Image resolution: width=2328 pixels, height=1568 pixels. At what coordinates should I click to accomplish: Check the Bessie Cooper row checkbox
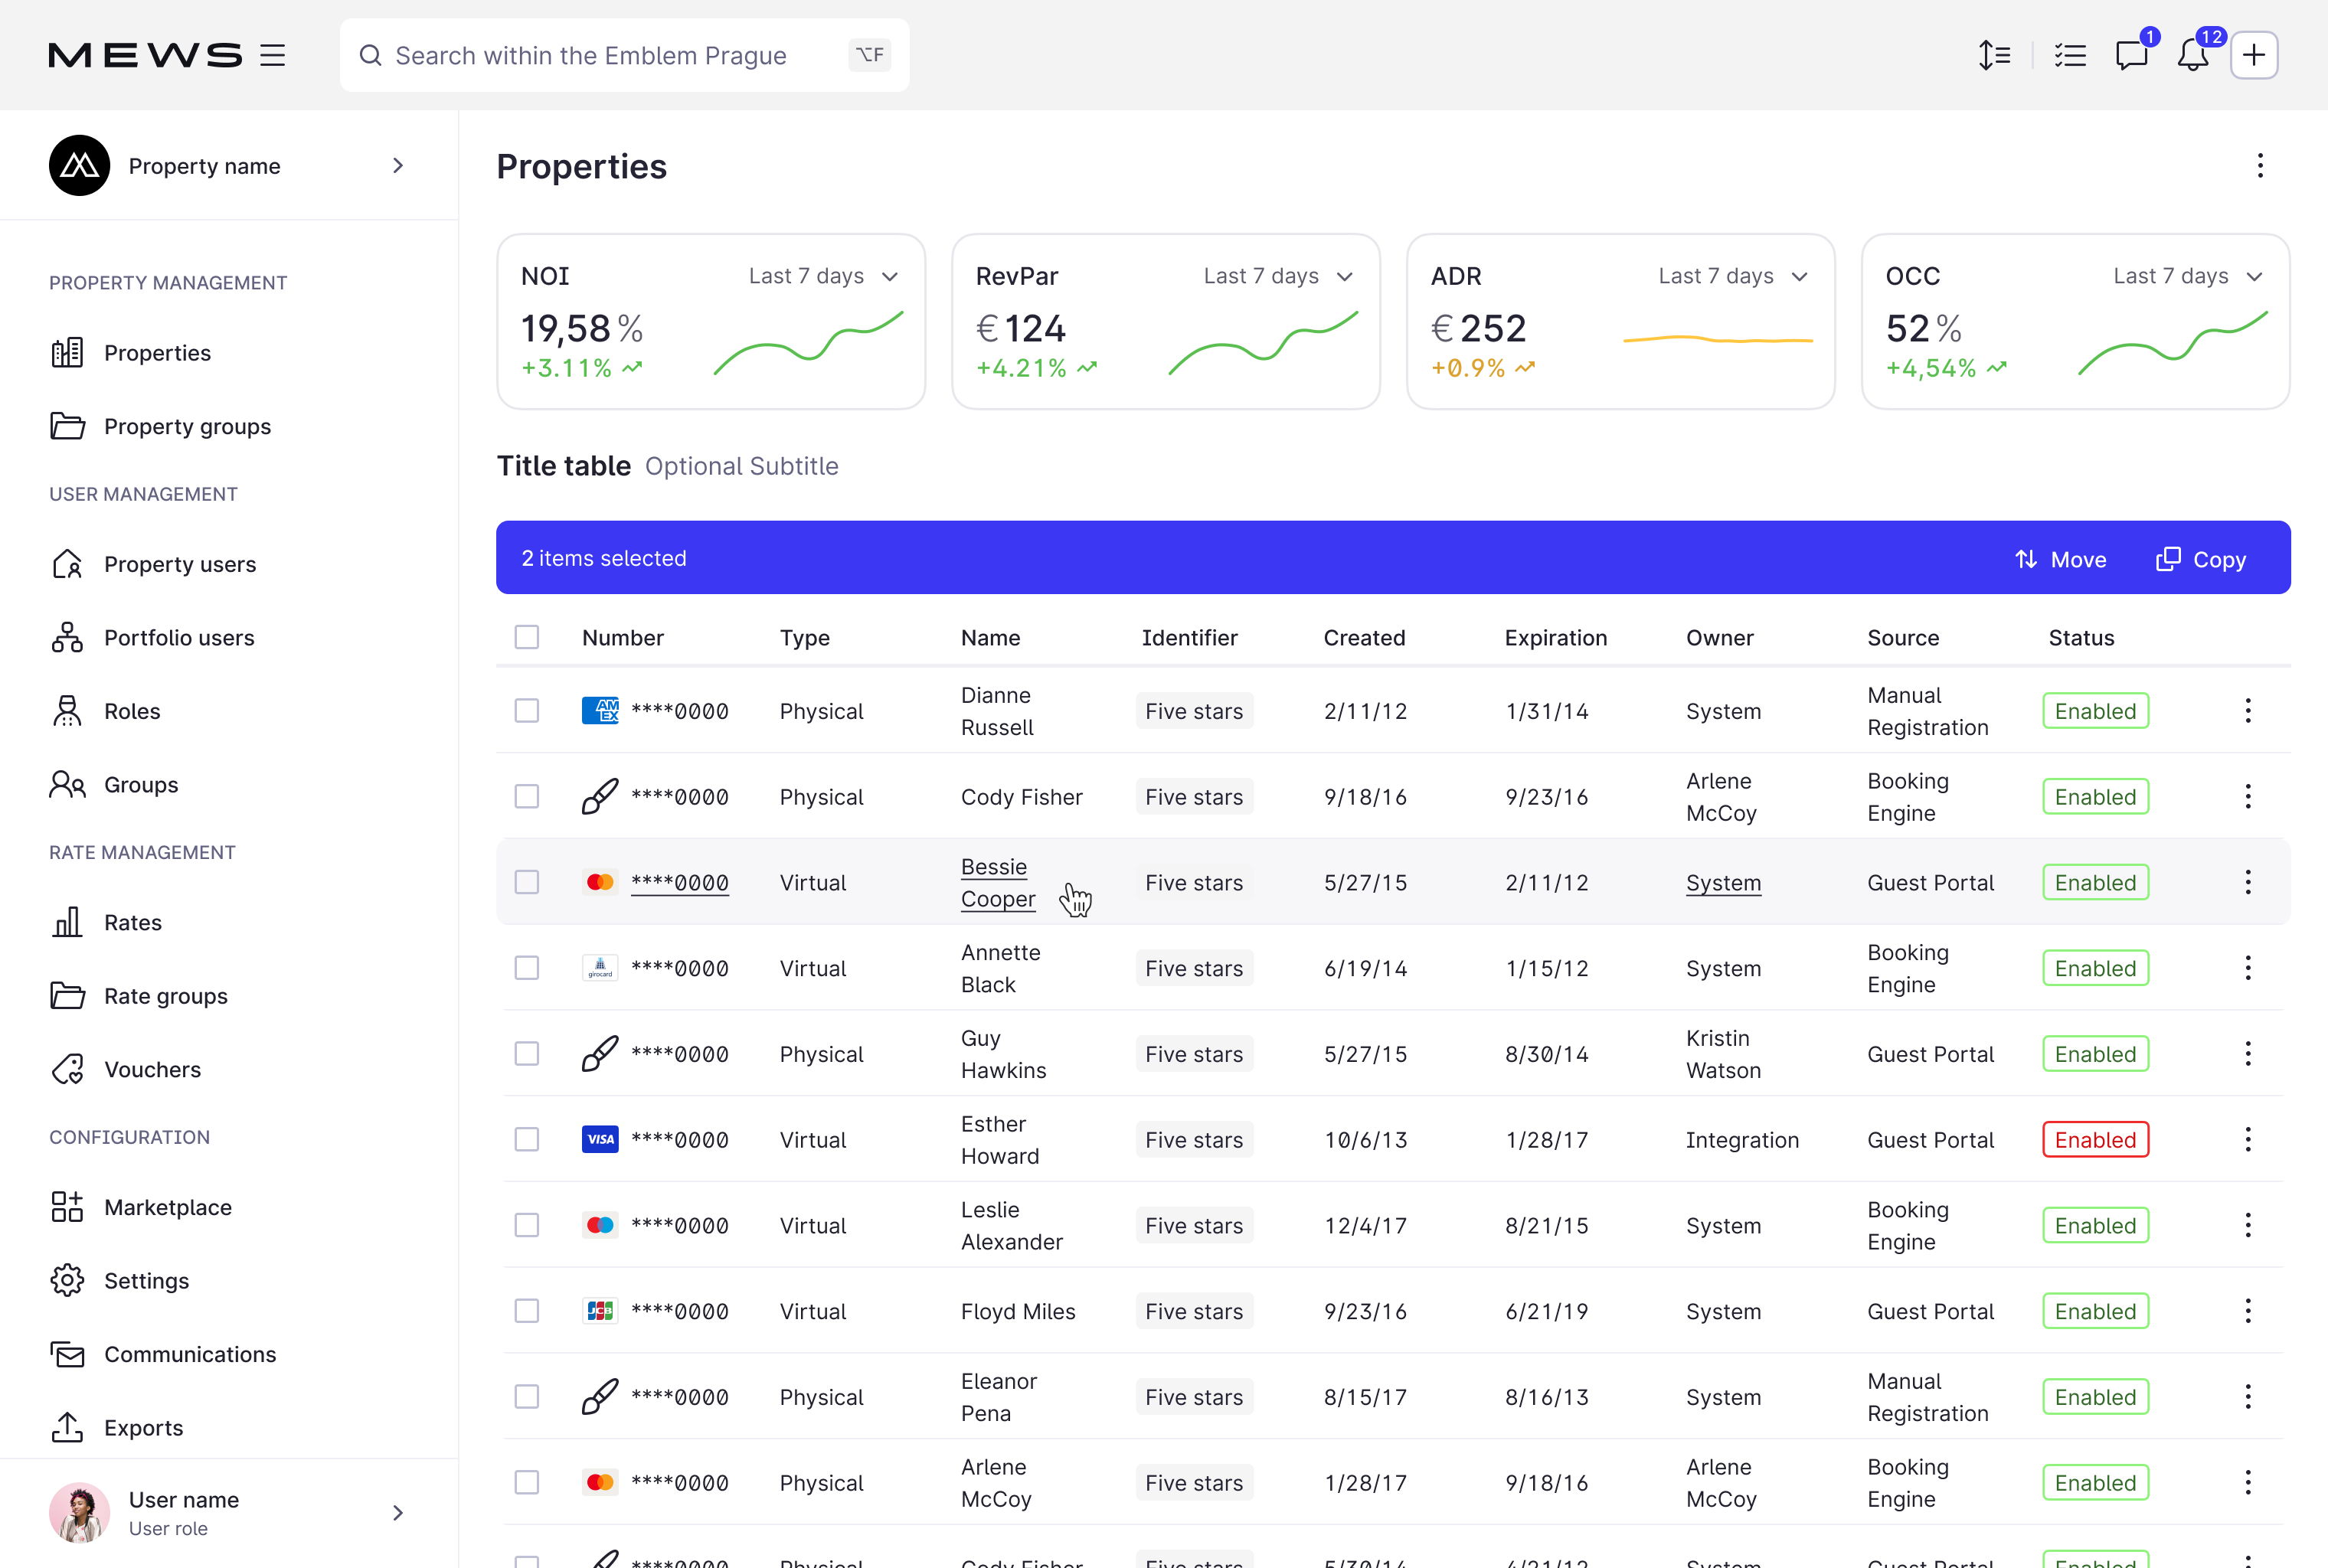(527, 882)
